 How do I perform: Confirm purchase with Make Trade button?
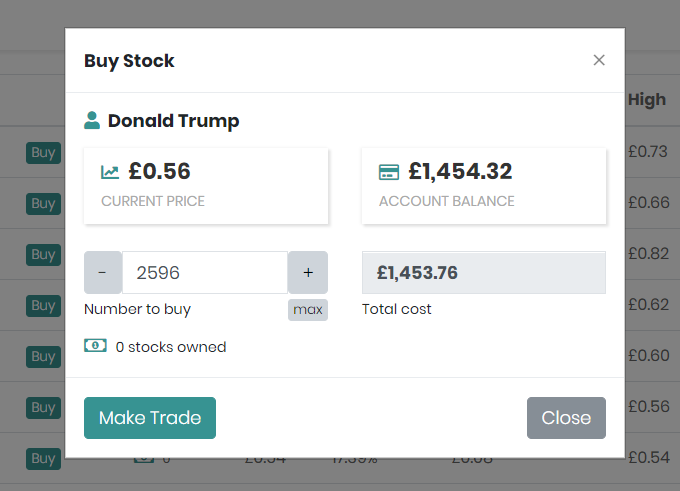(x=150, y=418)
